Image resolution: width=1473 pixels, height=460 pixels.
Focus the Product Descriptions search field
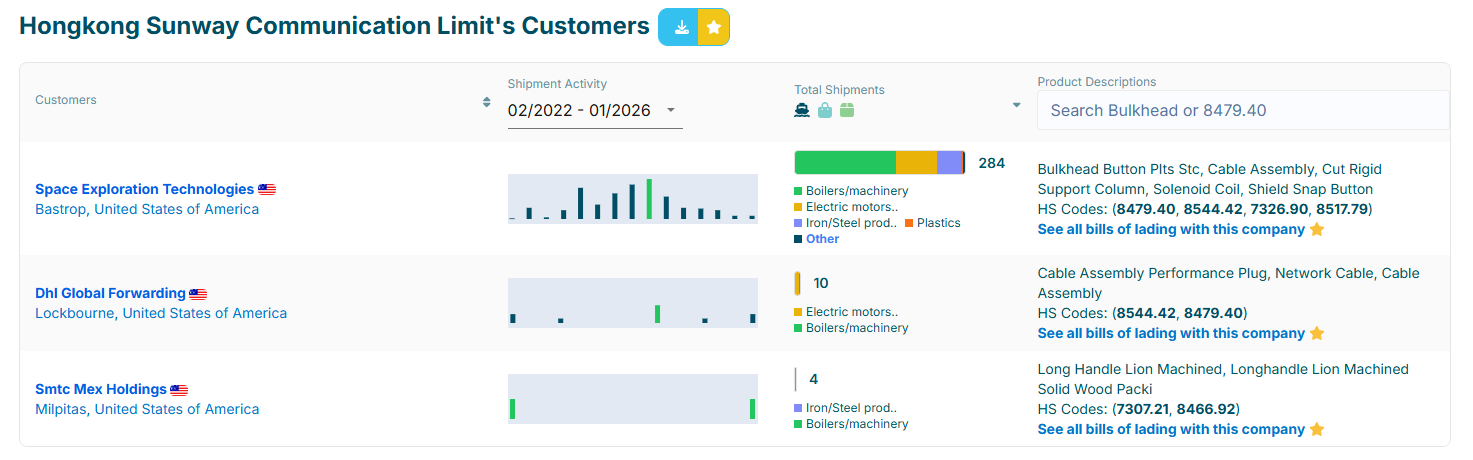pos(1242,110)
